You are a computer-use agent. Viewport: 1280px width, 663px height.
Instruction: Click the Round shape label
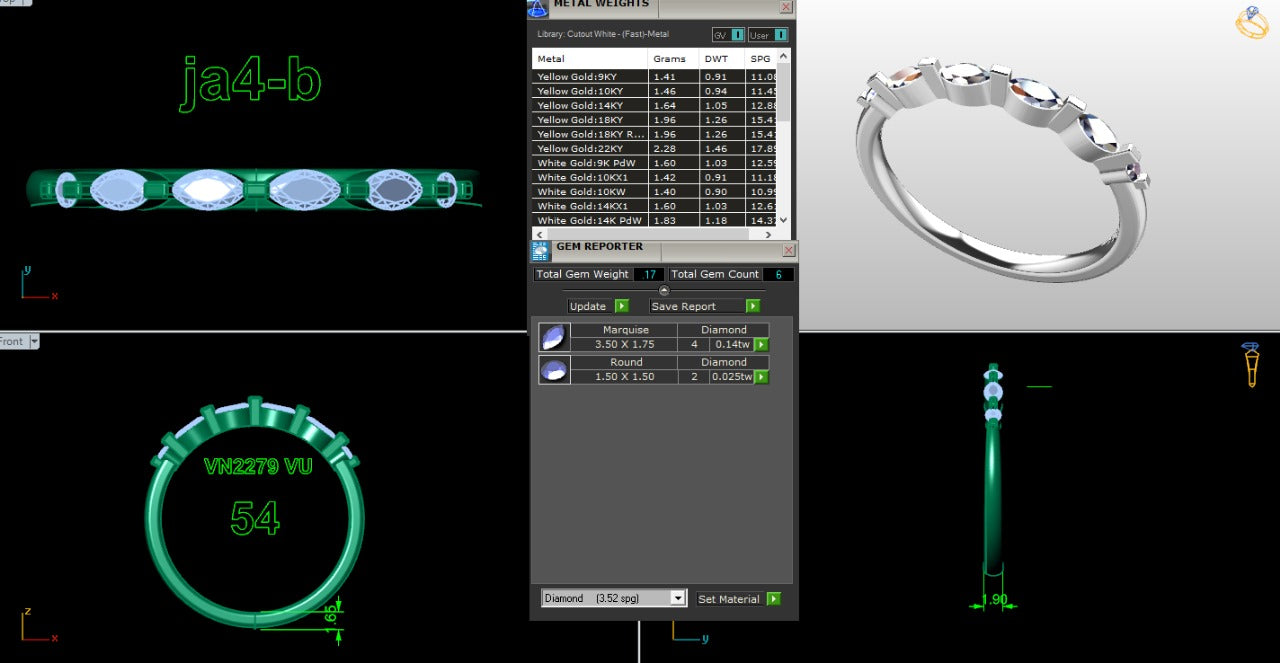(625, 363)
